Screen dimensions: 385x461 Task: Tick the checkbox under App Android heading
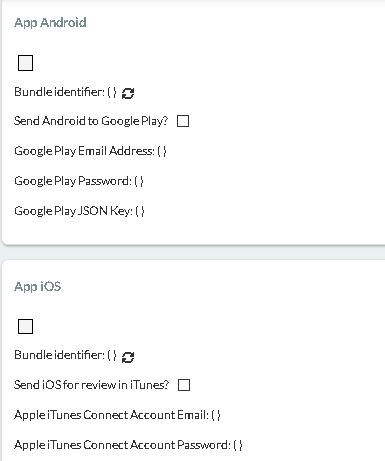coord(25,63)
